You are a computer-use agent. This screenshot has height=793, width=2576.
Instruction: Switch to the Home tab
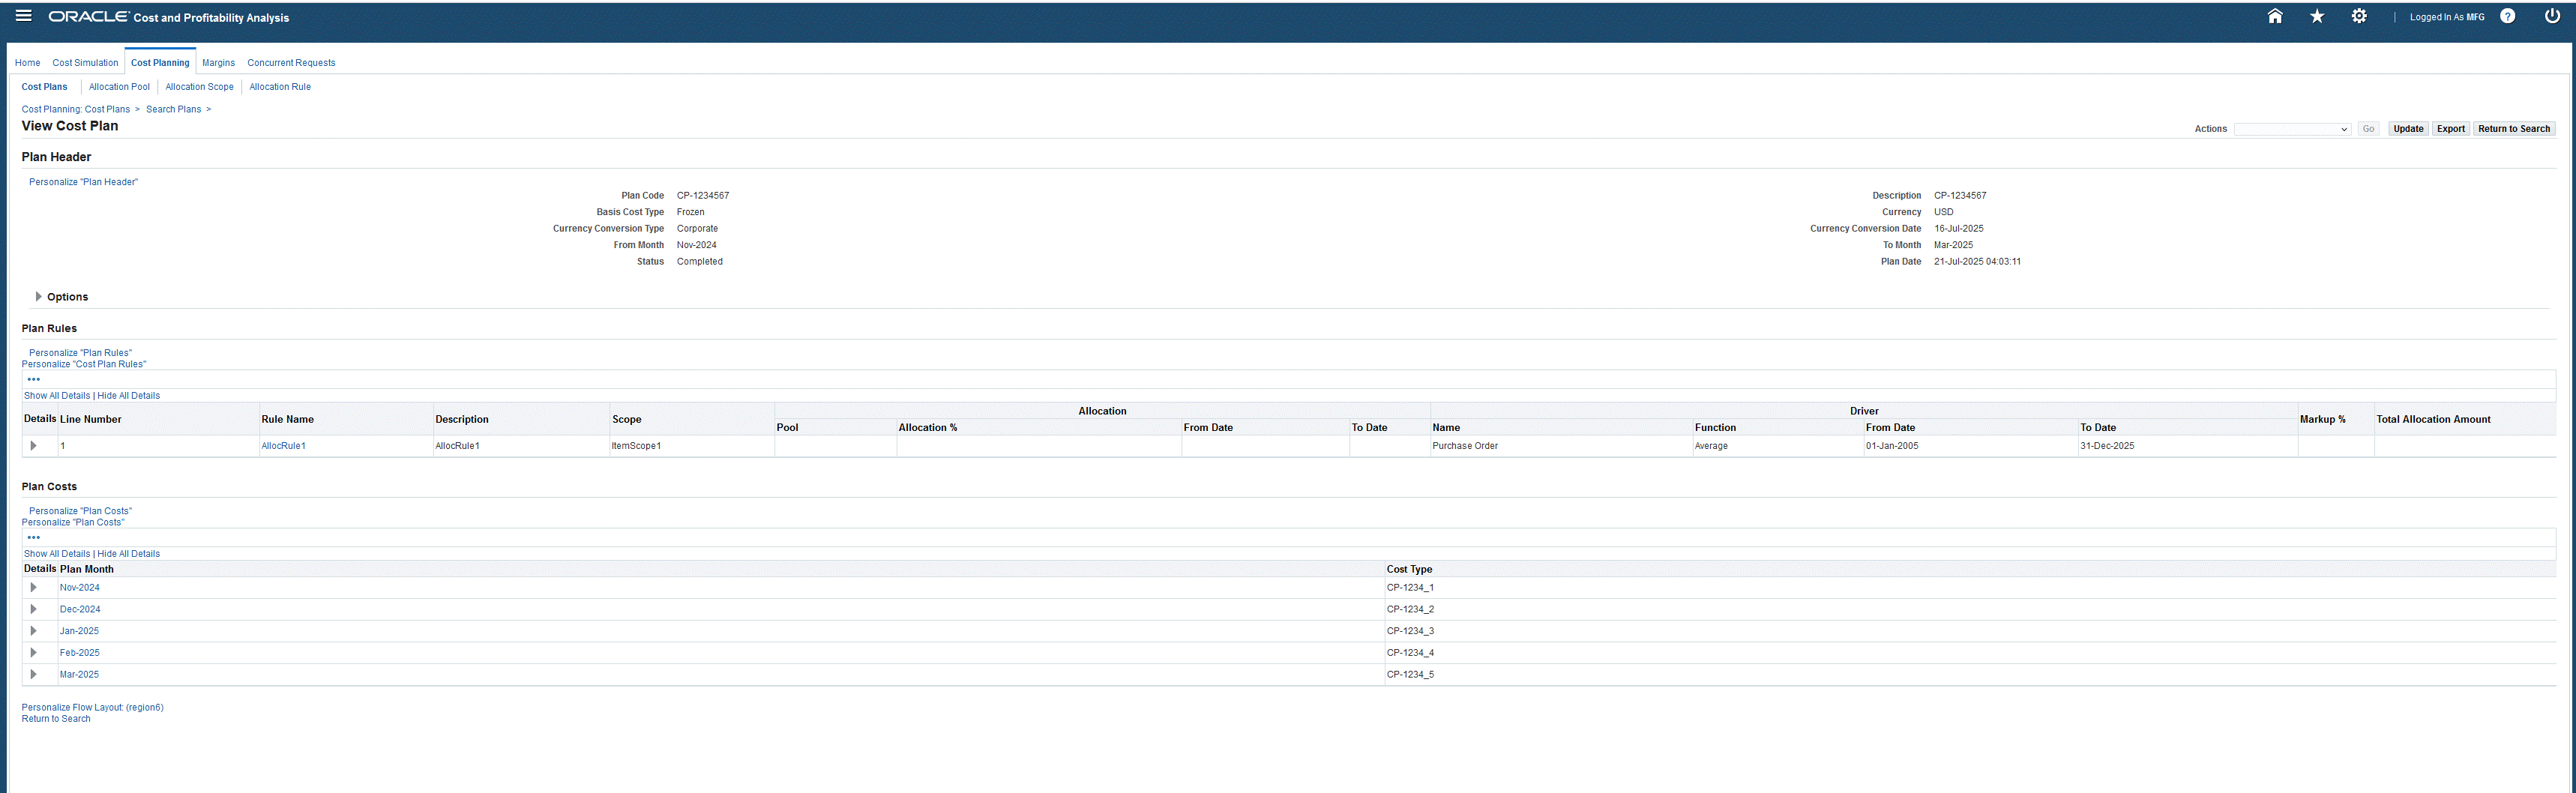coord(27,63)
